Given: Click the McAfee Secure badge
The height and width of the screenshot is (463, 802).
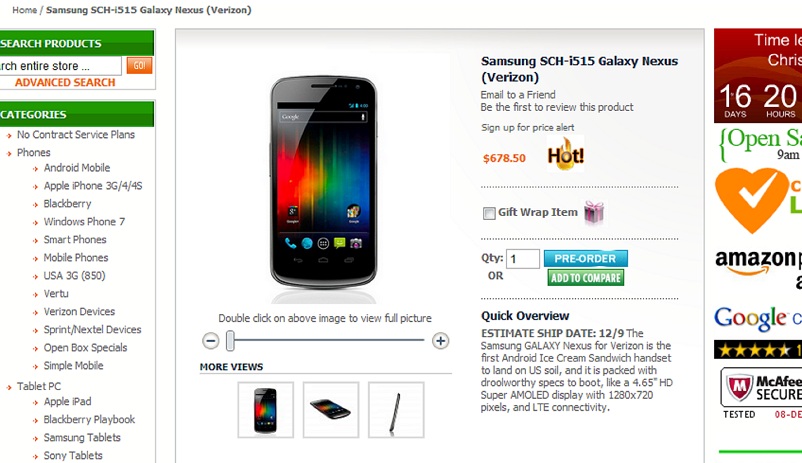Looking at the screenshot, I should [762, 393].
